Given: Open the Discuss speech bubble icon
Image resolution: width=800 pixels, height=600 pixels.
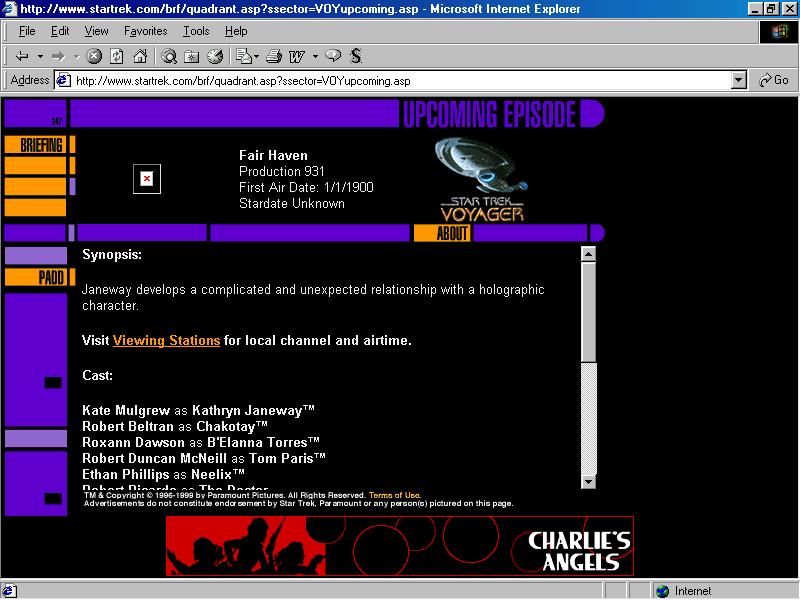Looking at the screenshot, I should [333, 56].
